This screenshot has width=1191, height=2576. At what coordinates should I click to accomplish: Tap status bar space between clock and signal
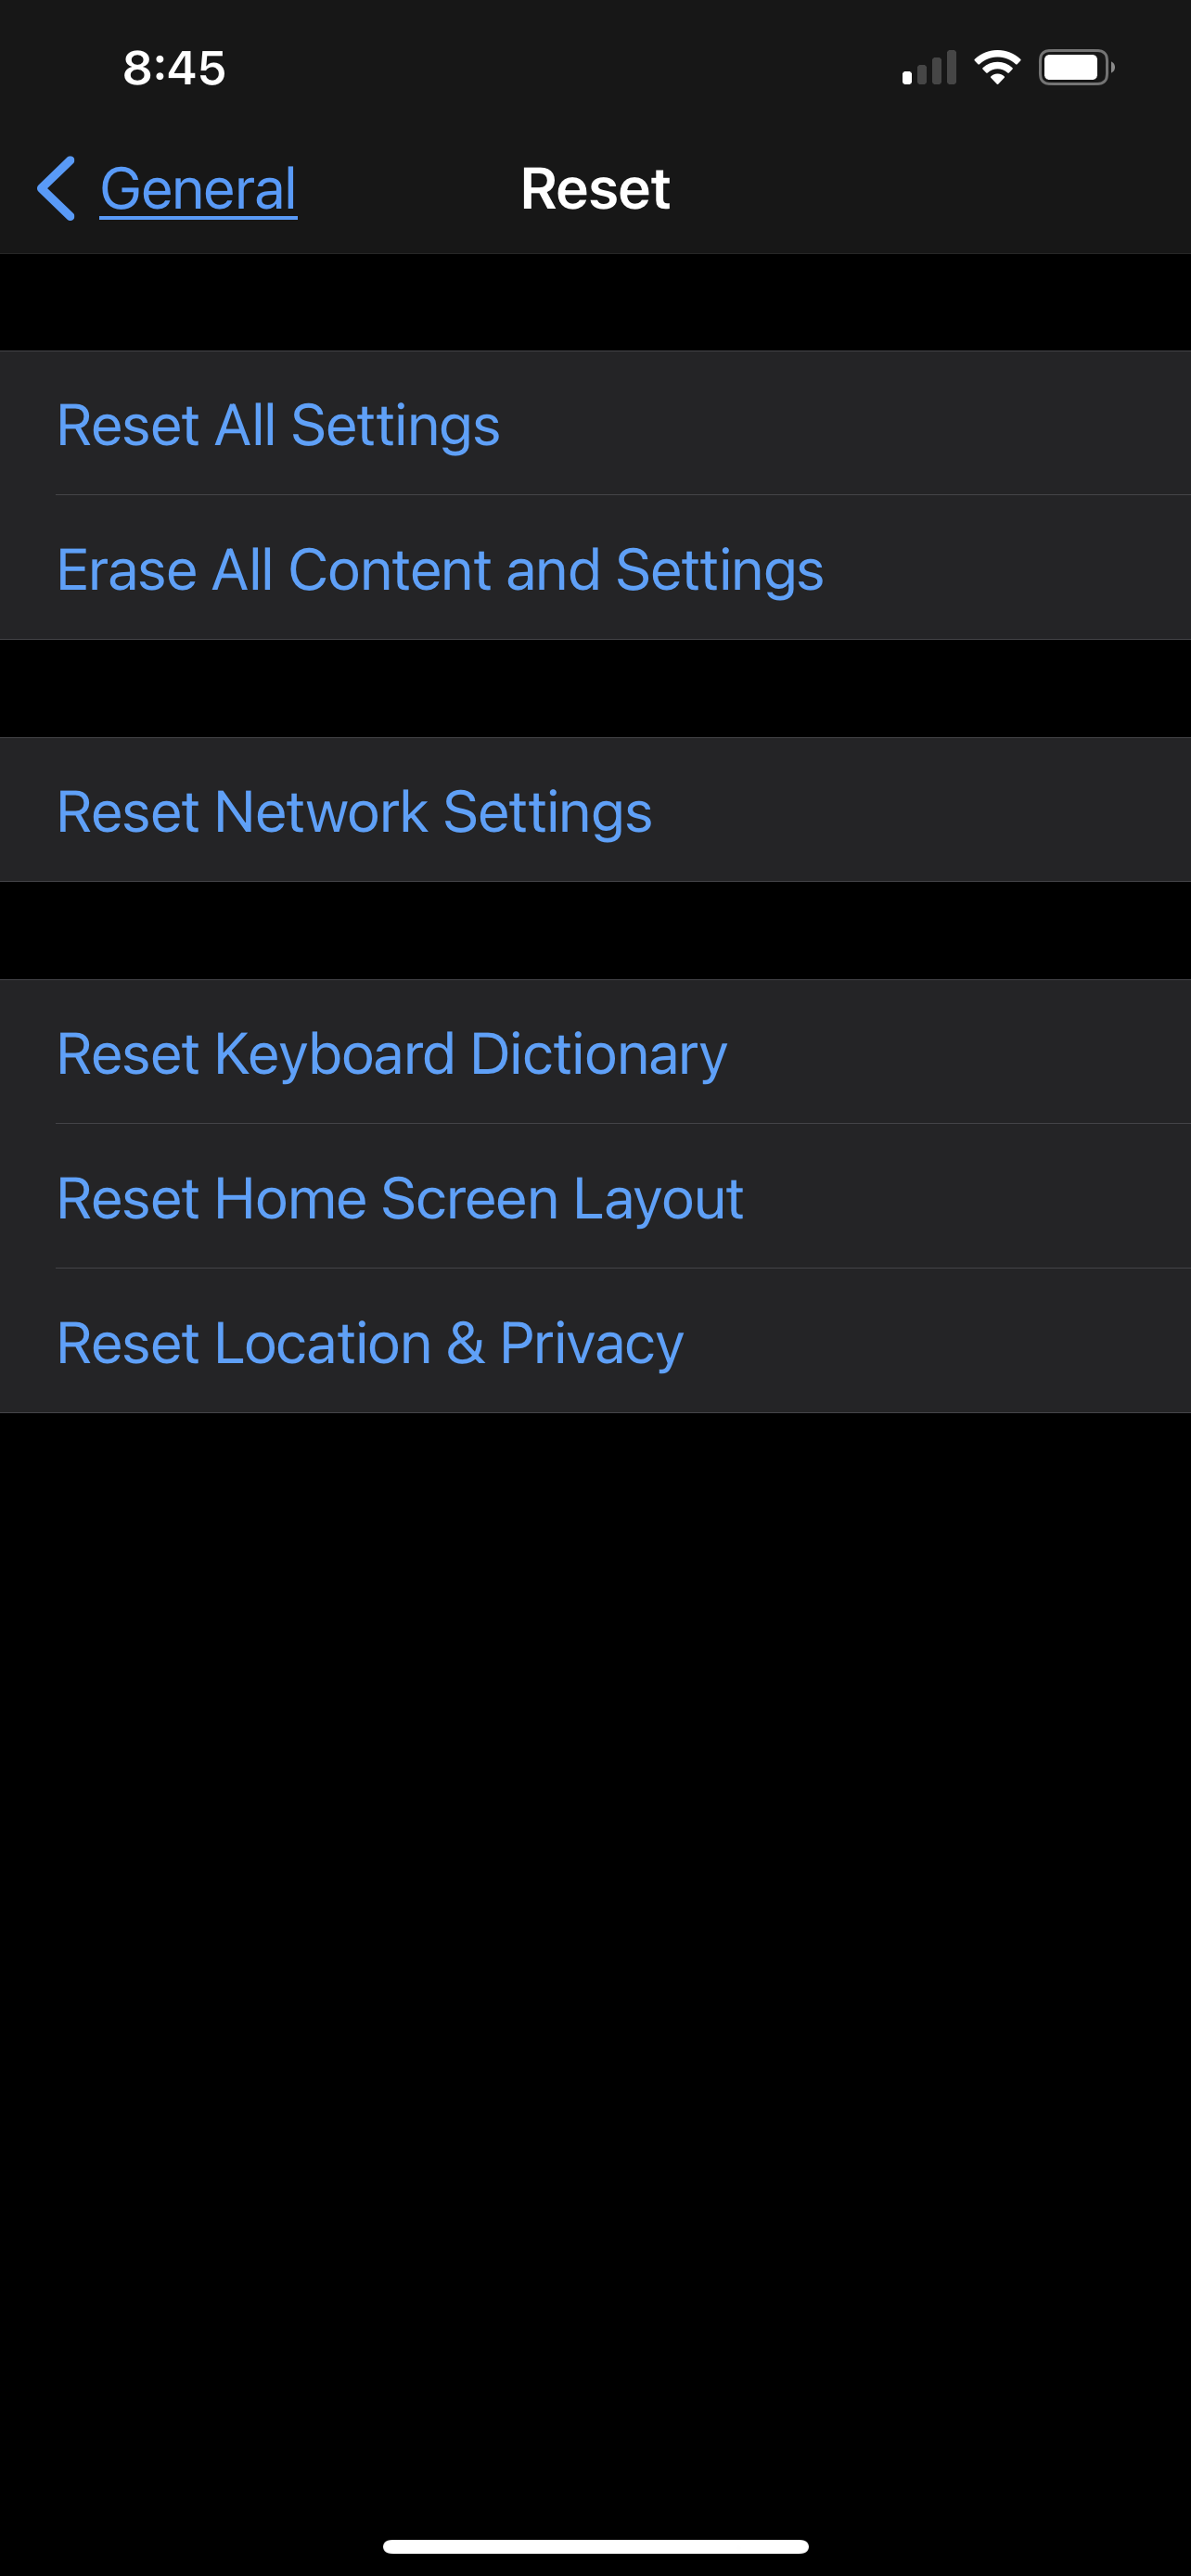pos(560,68)
